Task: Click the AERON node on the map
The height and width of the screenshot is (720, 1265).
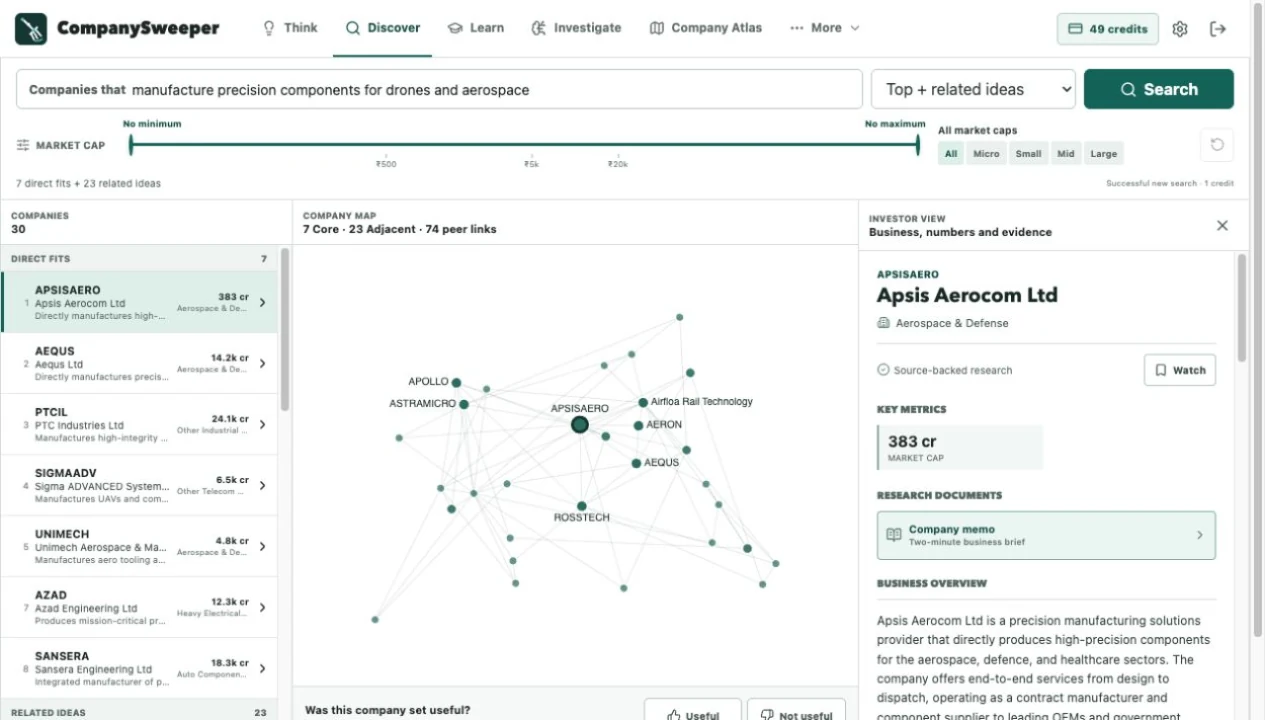Action: (638, 426)
